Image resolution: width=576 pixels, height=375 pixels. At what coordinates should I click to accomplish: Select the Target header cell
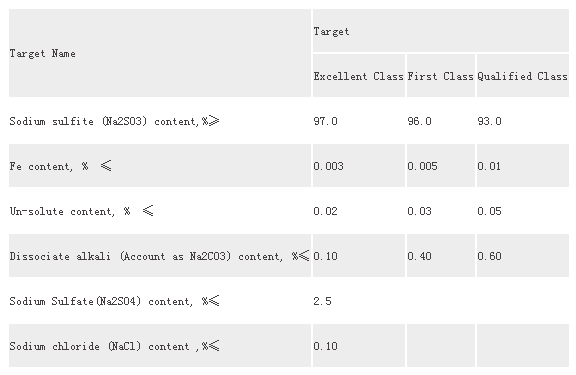tap(441, 31)
